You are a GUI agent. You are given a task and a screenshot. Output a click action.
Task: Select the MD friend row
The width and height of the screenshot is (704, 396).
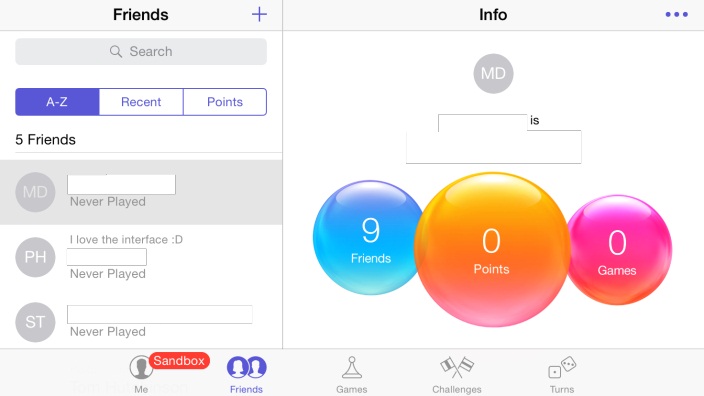141,192
